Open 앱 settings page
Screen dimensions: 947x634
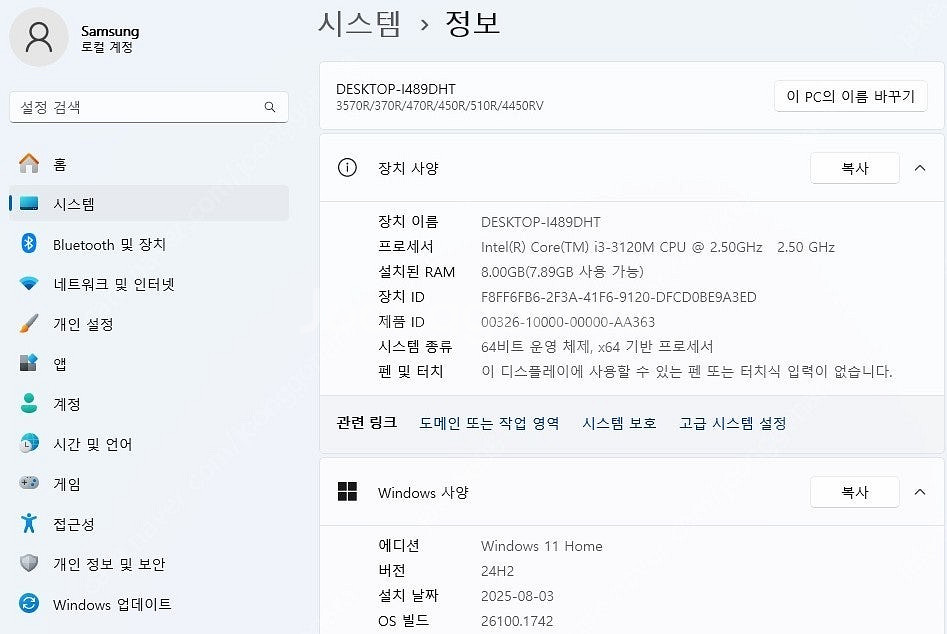(149, 363)
